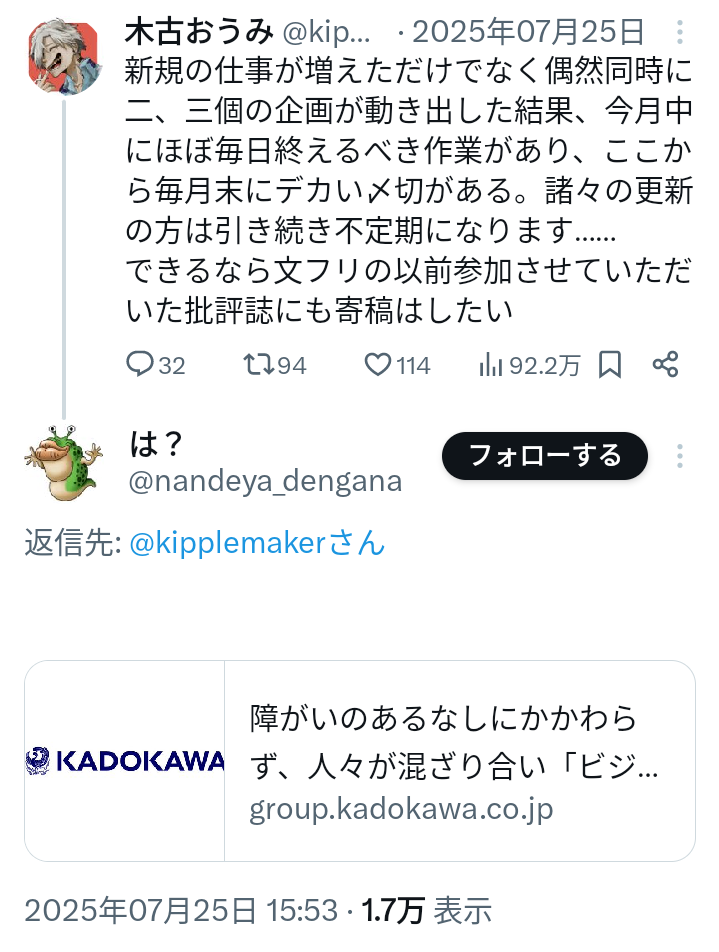
Task: Open the frog avatar of は？
Action: [61, 460]
